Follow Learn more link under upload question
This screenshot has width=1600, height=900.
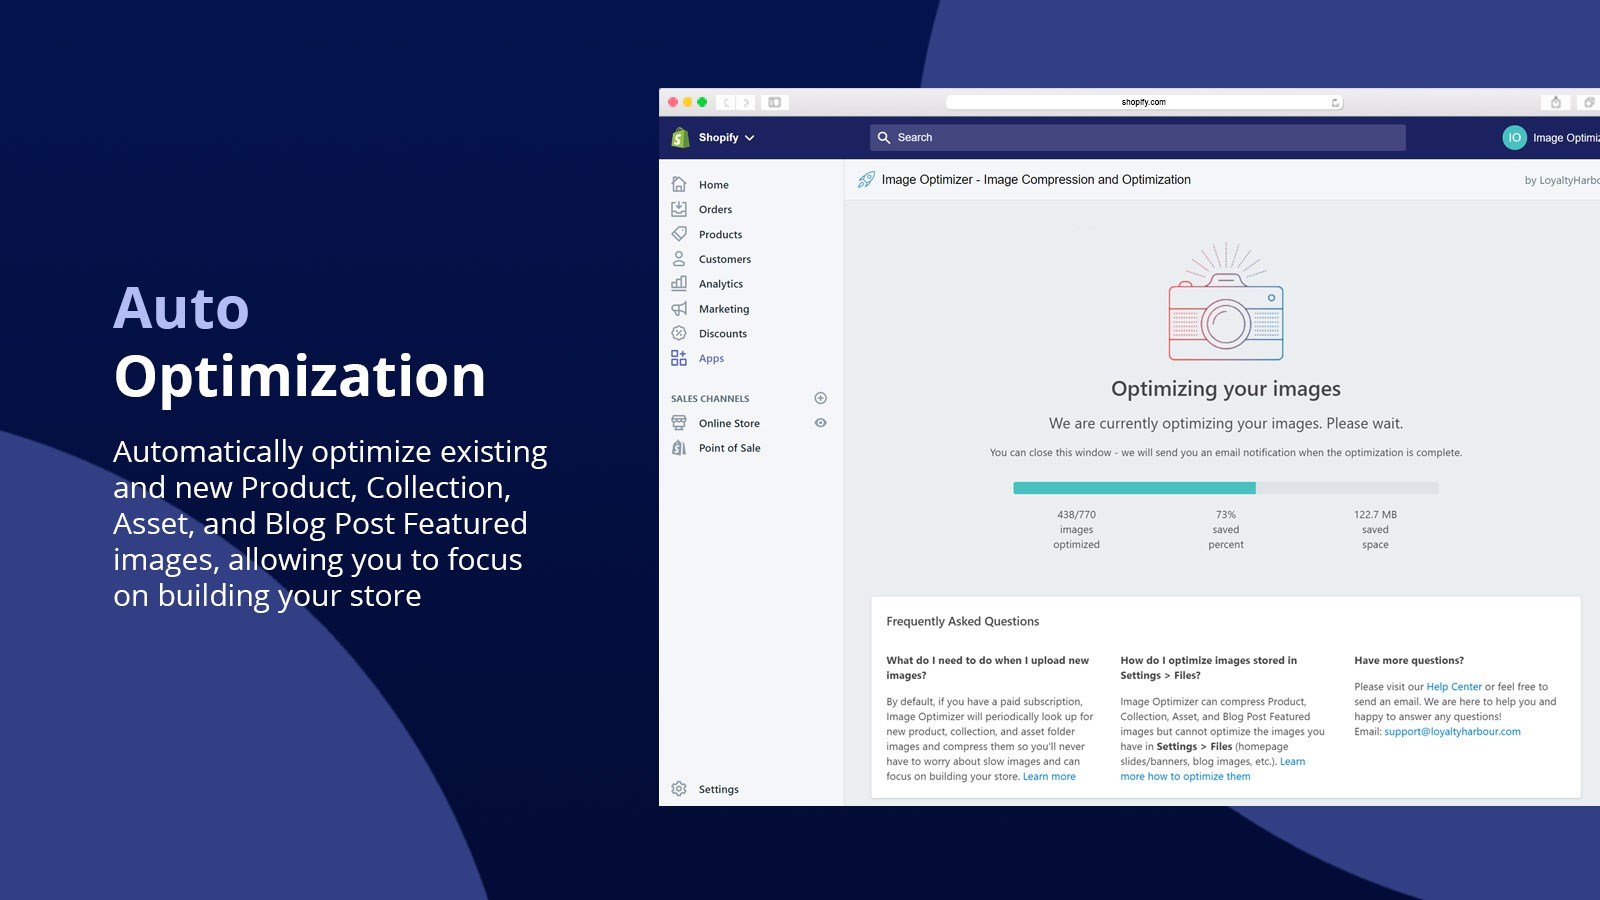[1049, 777]
